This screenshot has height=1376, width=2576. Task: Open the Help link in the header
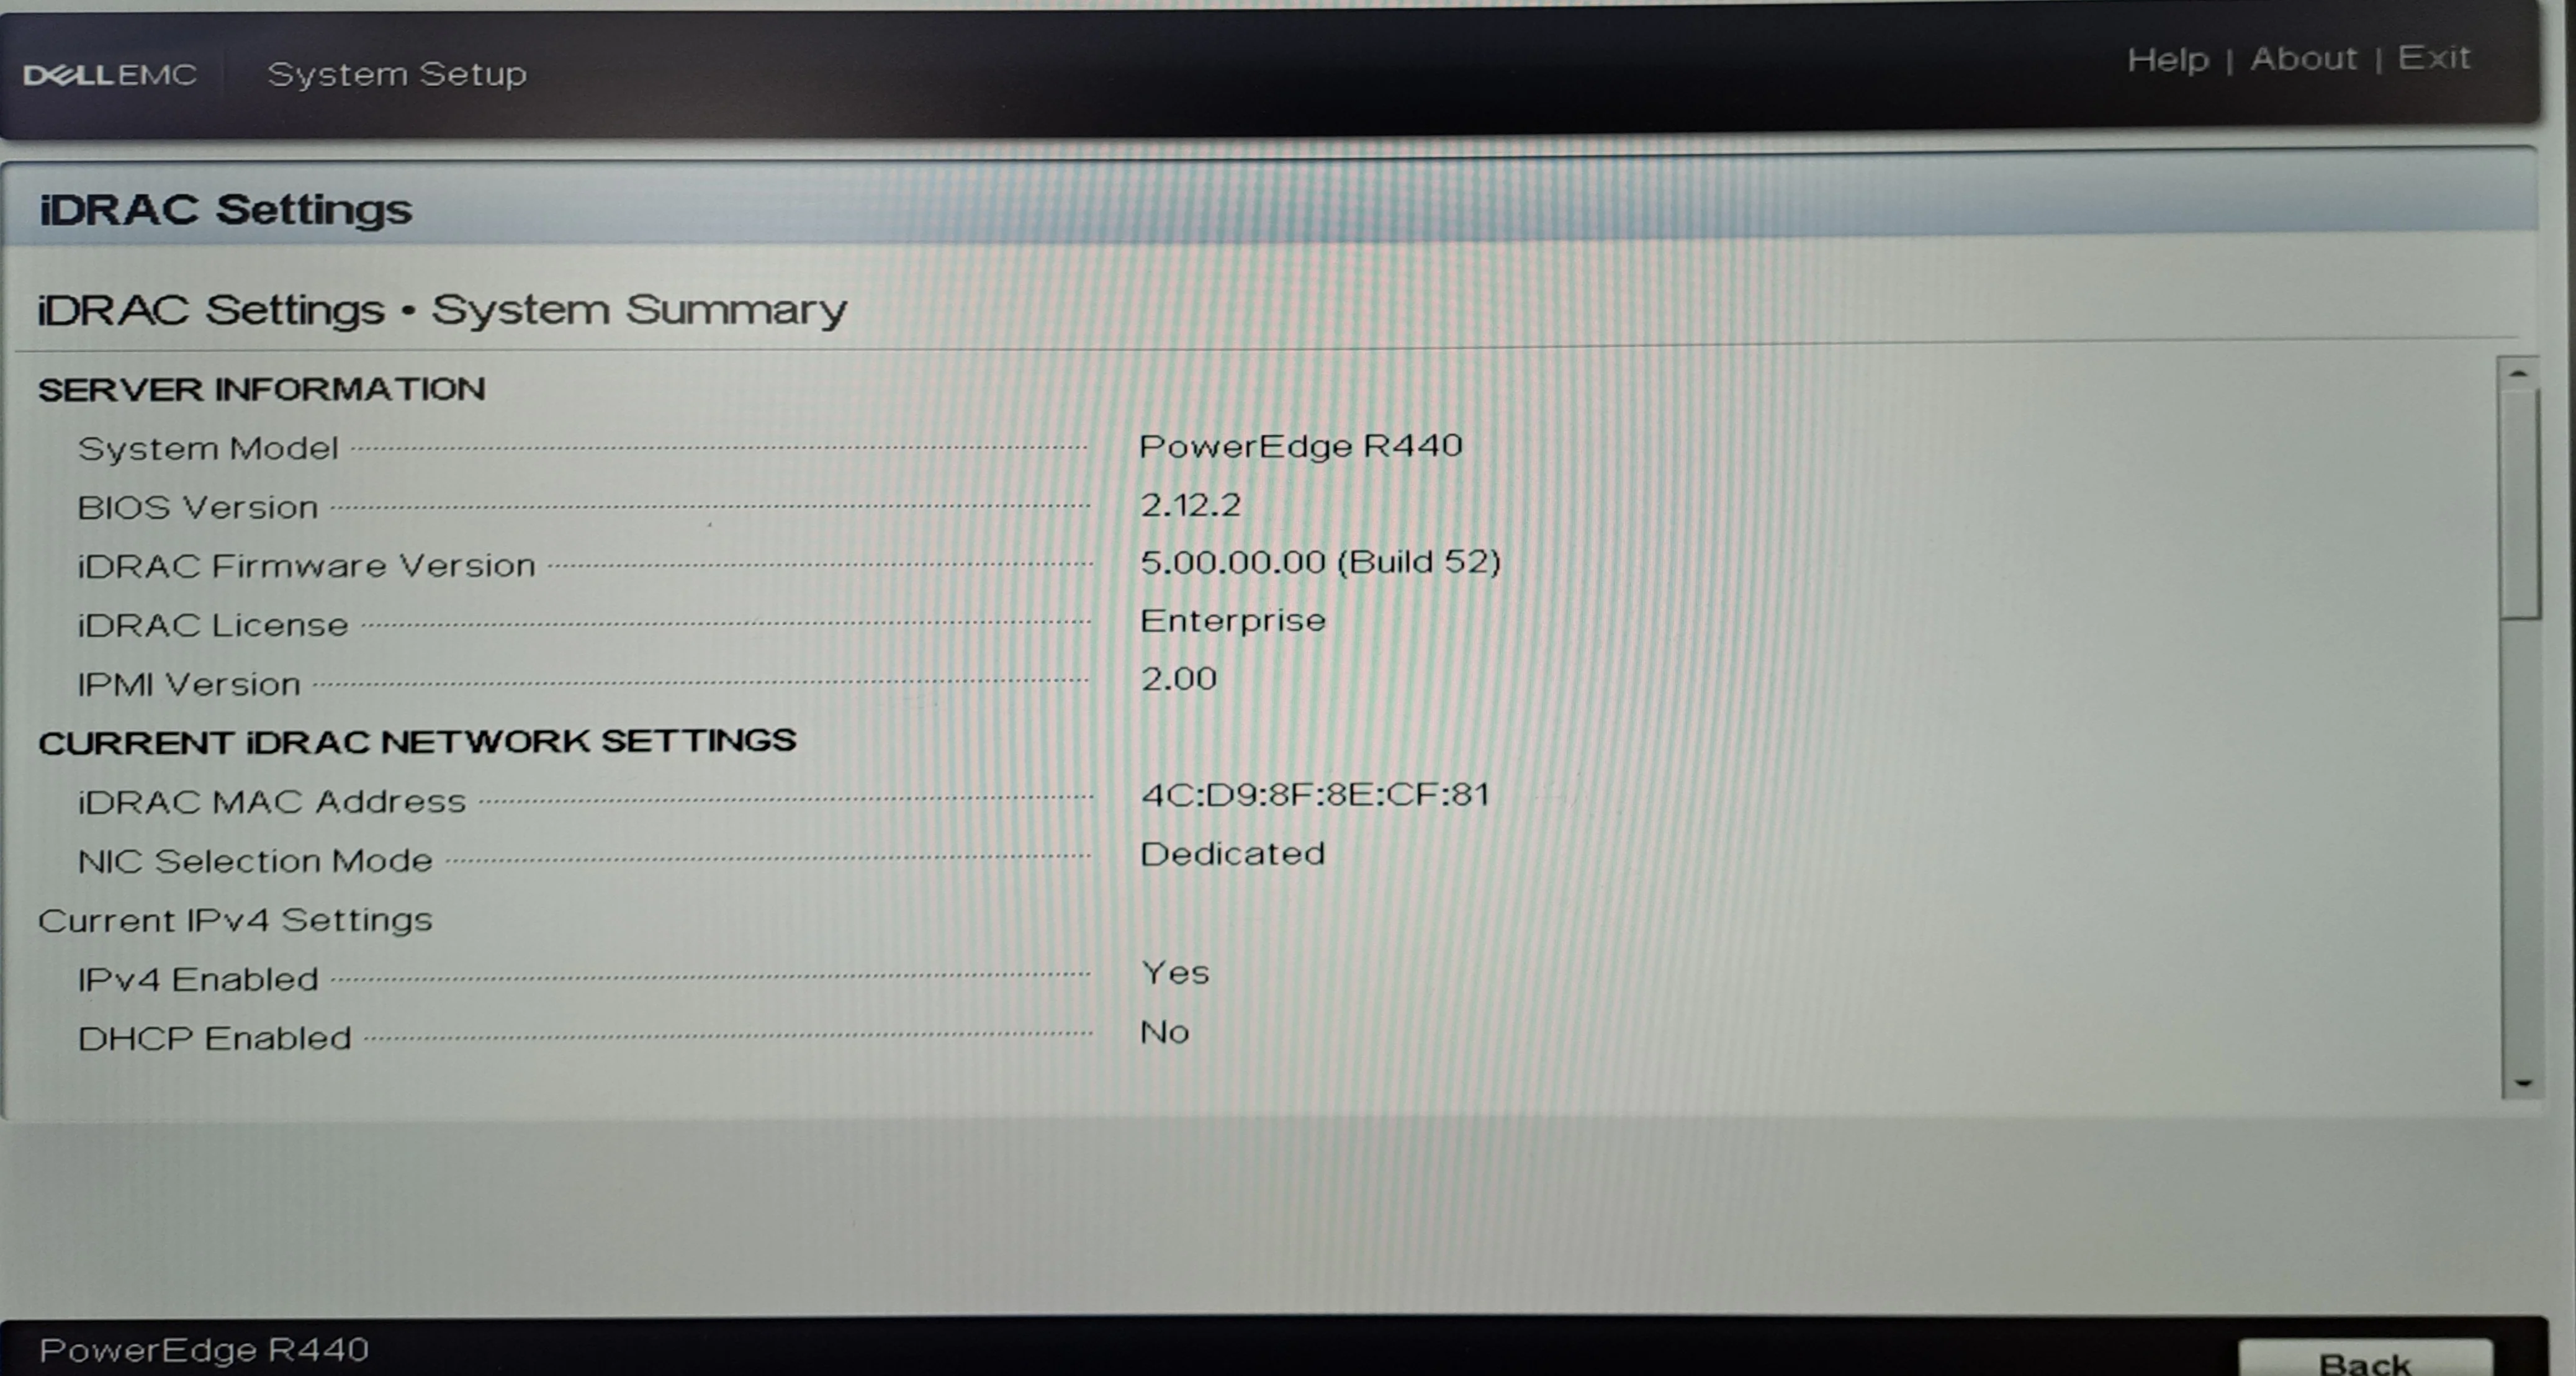point(2167,60)
